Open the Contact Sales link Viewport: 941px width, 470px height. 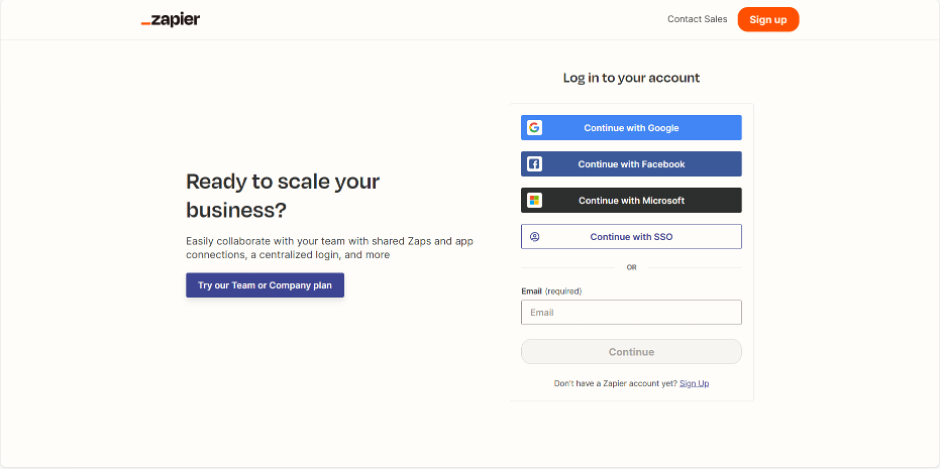[x=697, y=19]
